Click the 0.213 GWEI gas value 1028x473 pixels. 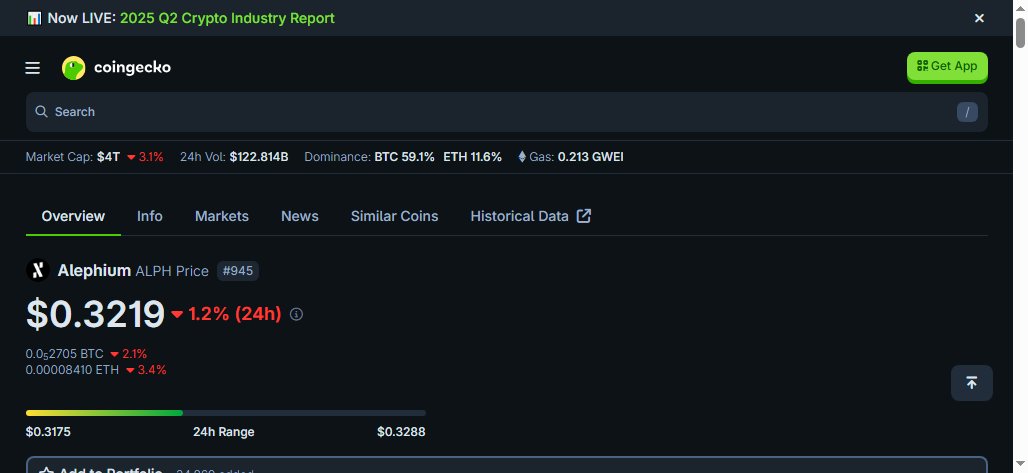[590, 157]
